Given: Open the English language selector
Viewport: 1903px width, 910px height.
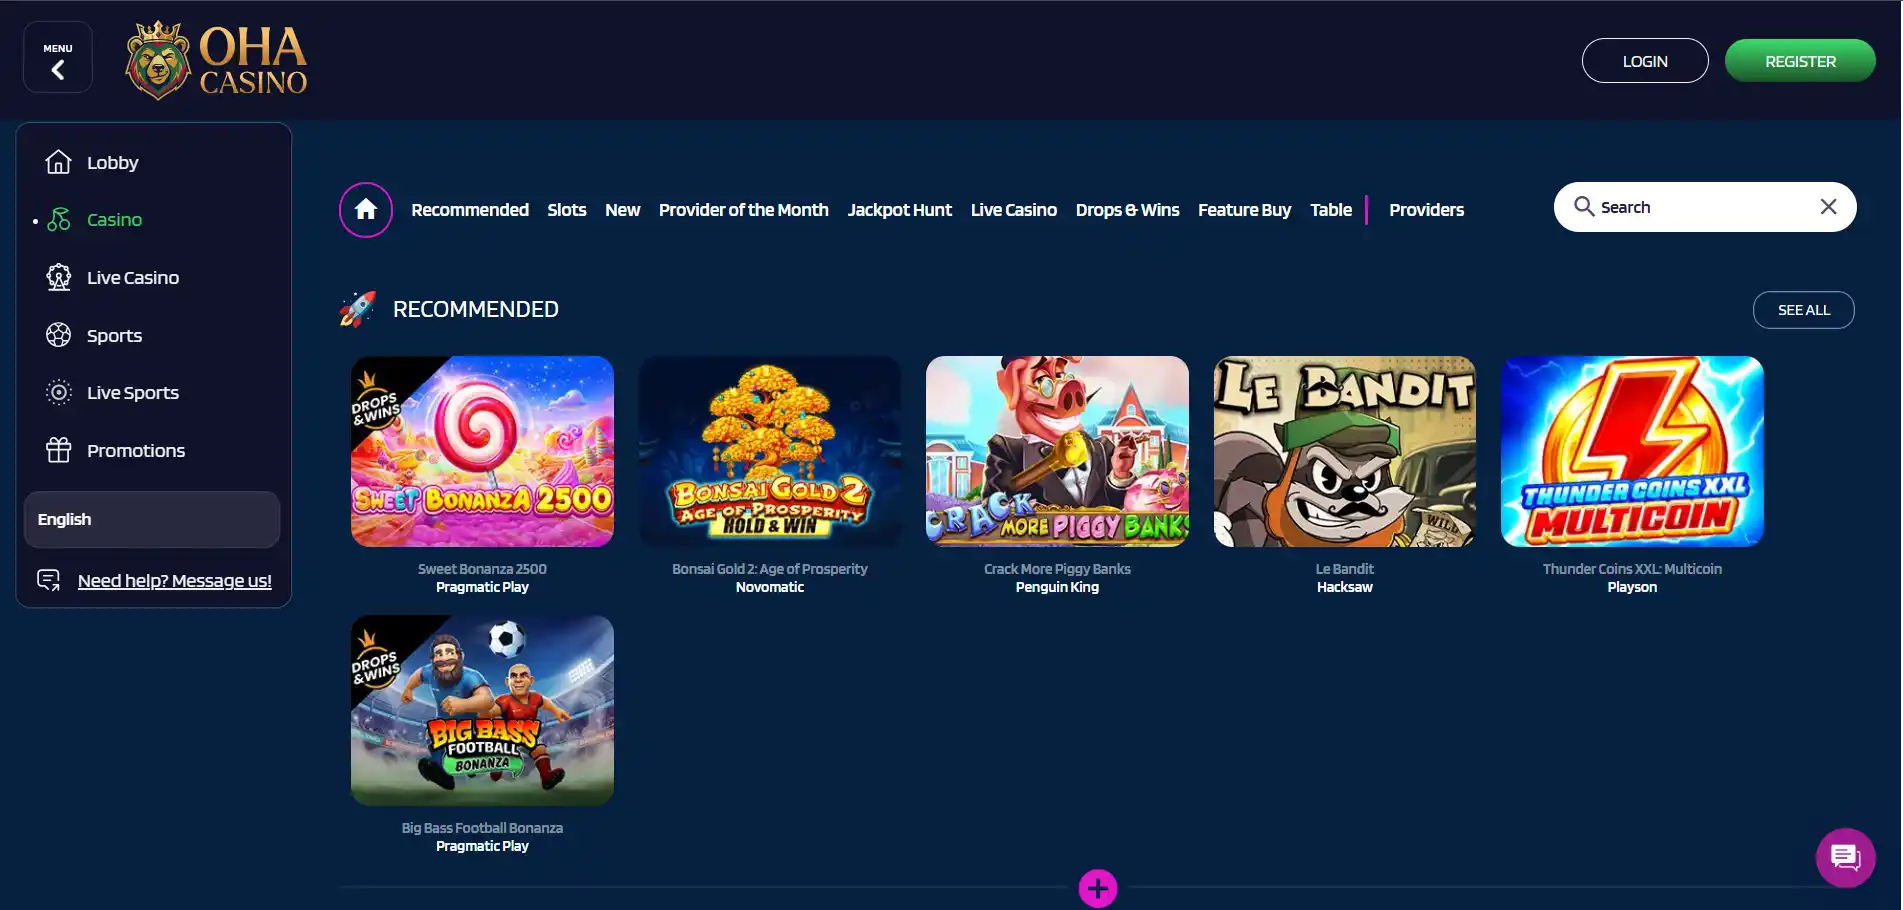Looking at the screenshot, I should coord(152,519).
